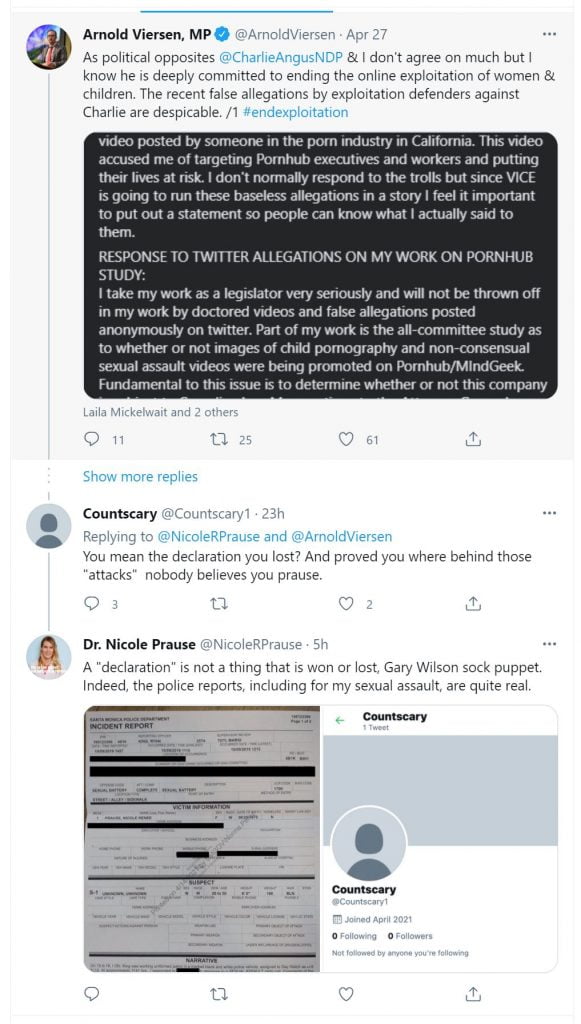581x1024 pixels.
Task: Open the reply icon on Dr. Nicole Prause's tweet
Action: pyautogui.click(x=91, y=994)
